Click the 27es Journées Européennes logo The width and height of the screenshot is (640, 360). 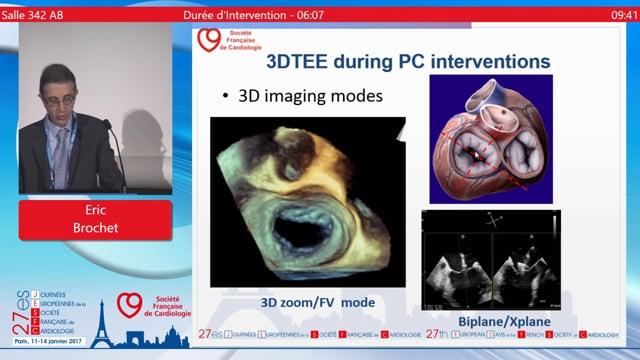click(49, 317)
